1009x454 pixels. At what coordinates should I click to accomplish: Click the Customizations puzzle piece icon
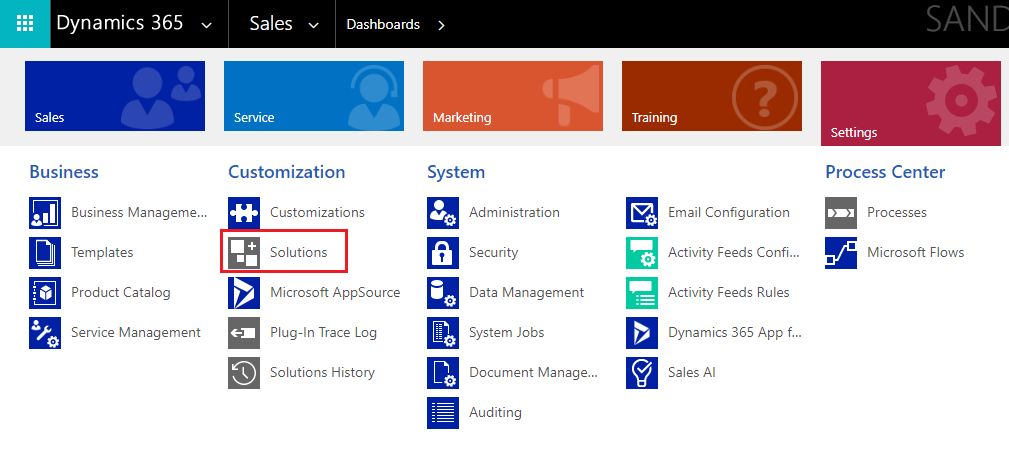click(x=244, y=212)
